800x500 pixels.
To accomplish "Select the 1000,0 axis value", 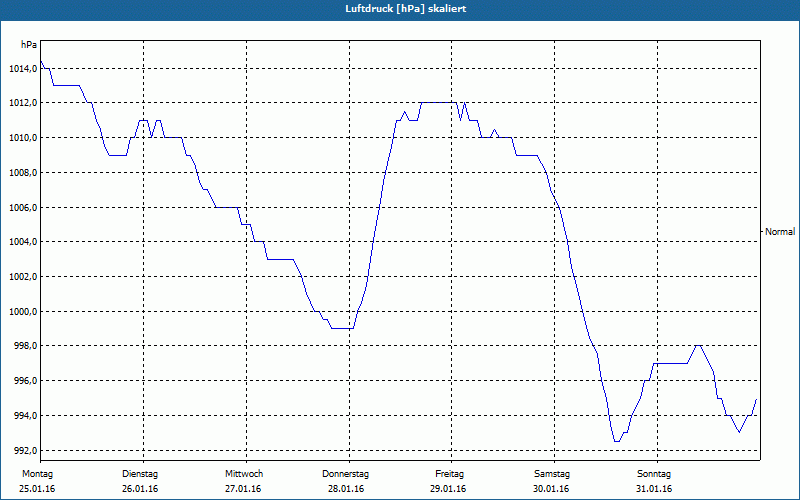I will [22, 311].
